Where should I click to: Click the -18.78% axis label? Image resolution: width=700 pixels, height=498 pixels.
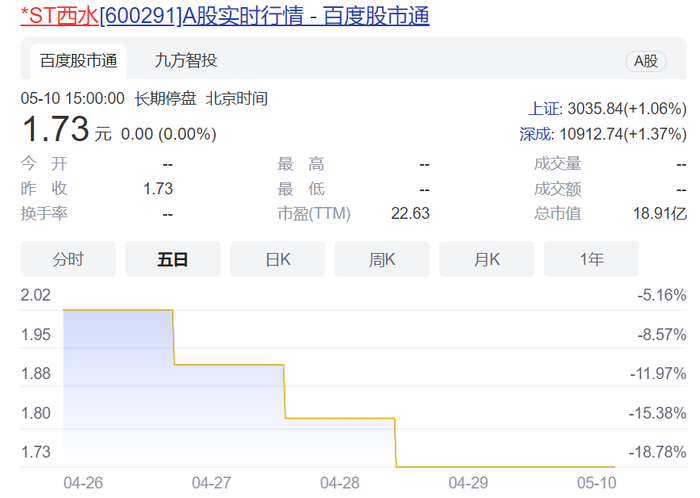(x=658, y=452)
